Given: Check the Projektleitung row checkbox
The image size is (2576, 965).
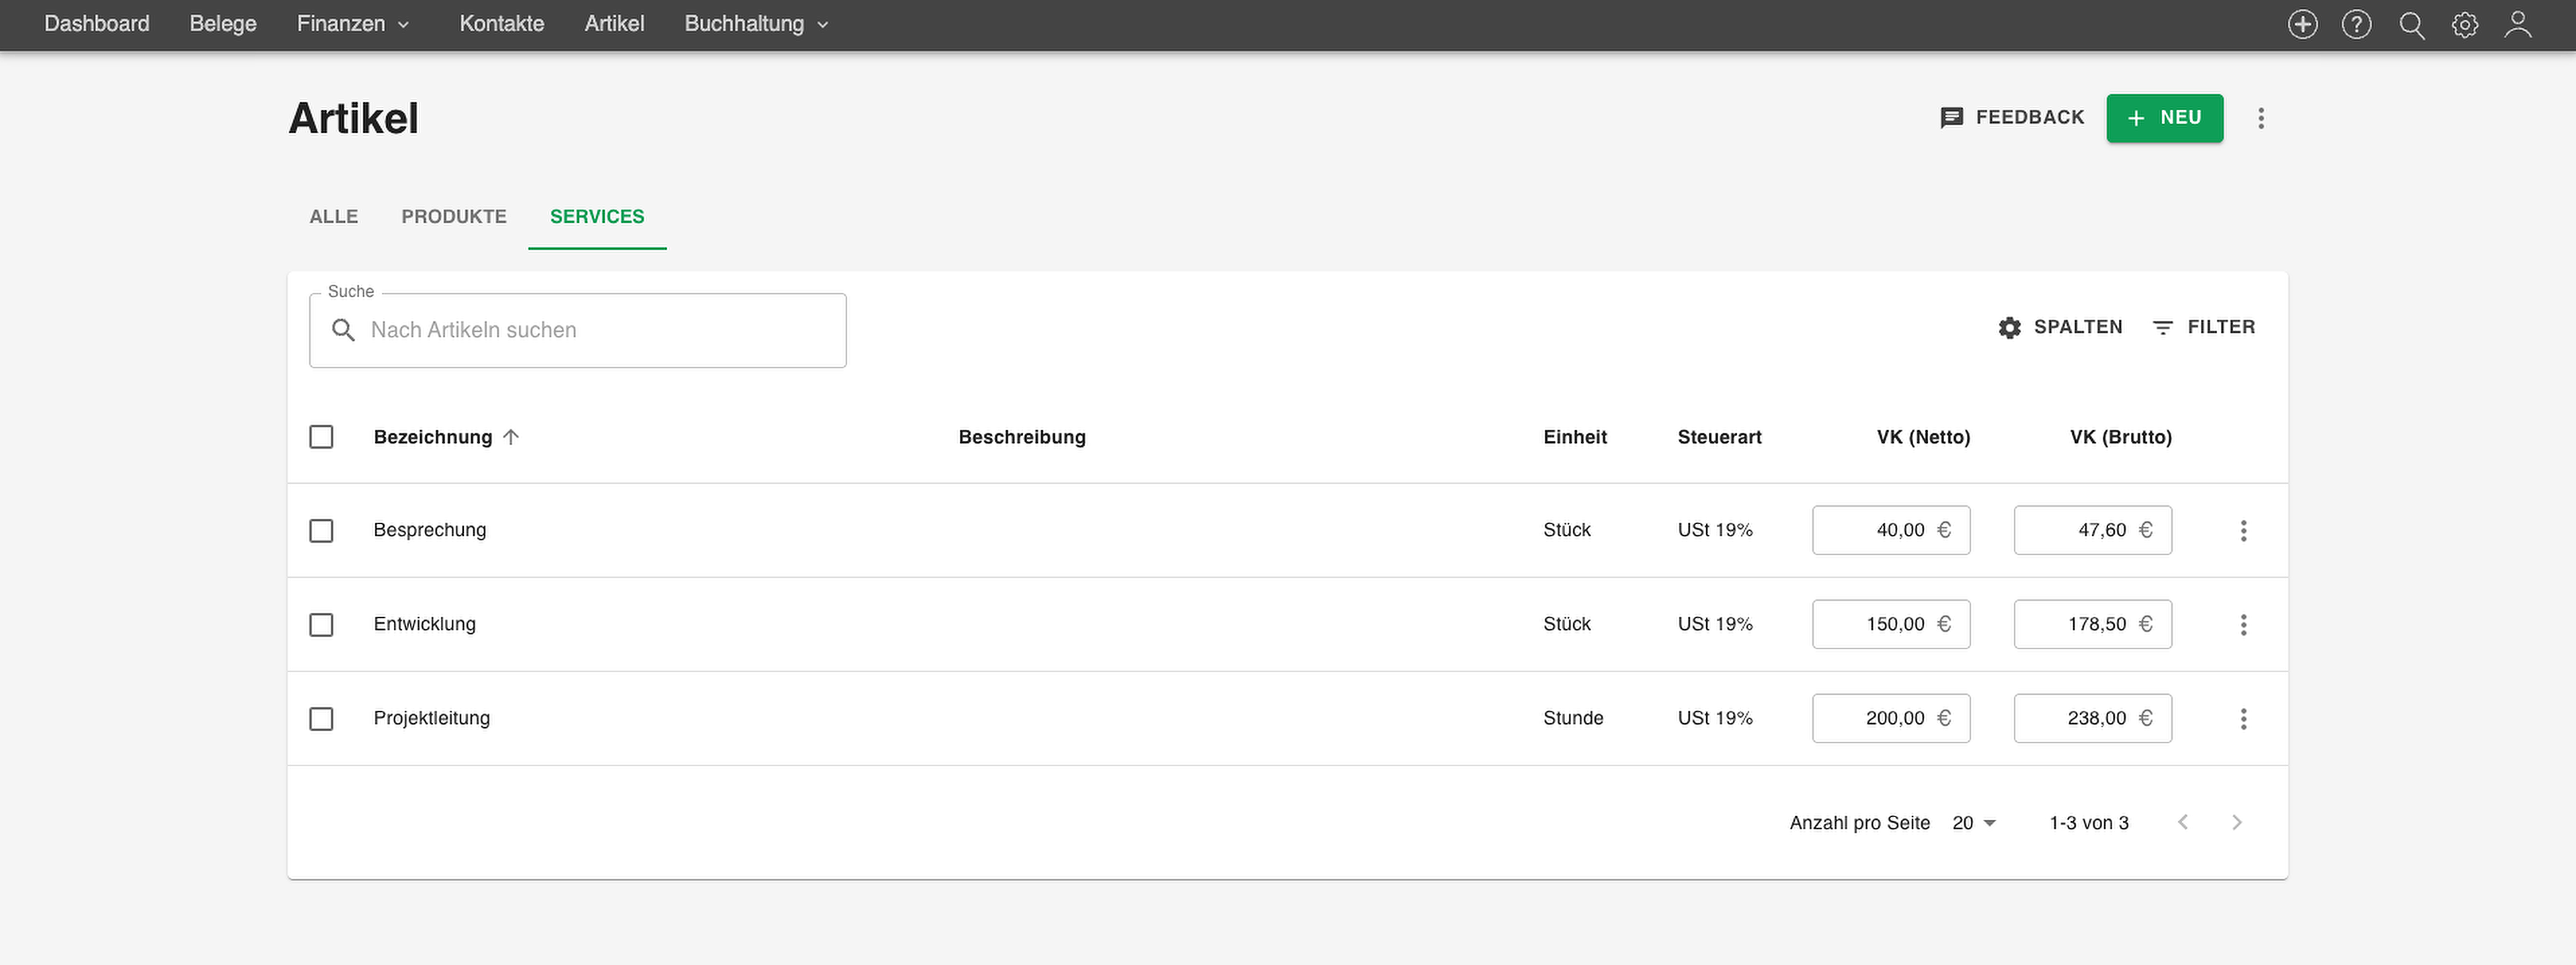Looking at the screenshot, I should [x=321, y=718].
